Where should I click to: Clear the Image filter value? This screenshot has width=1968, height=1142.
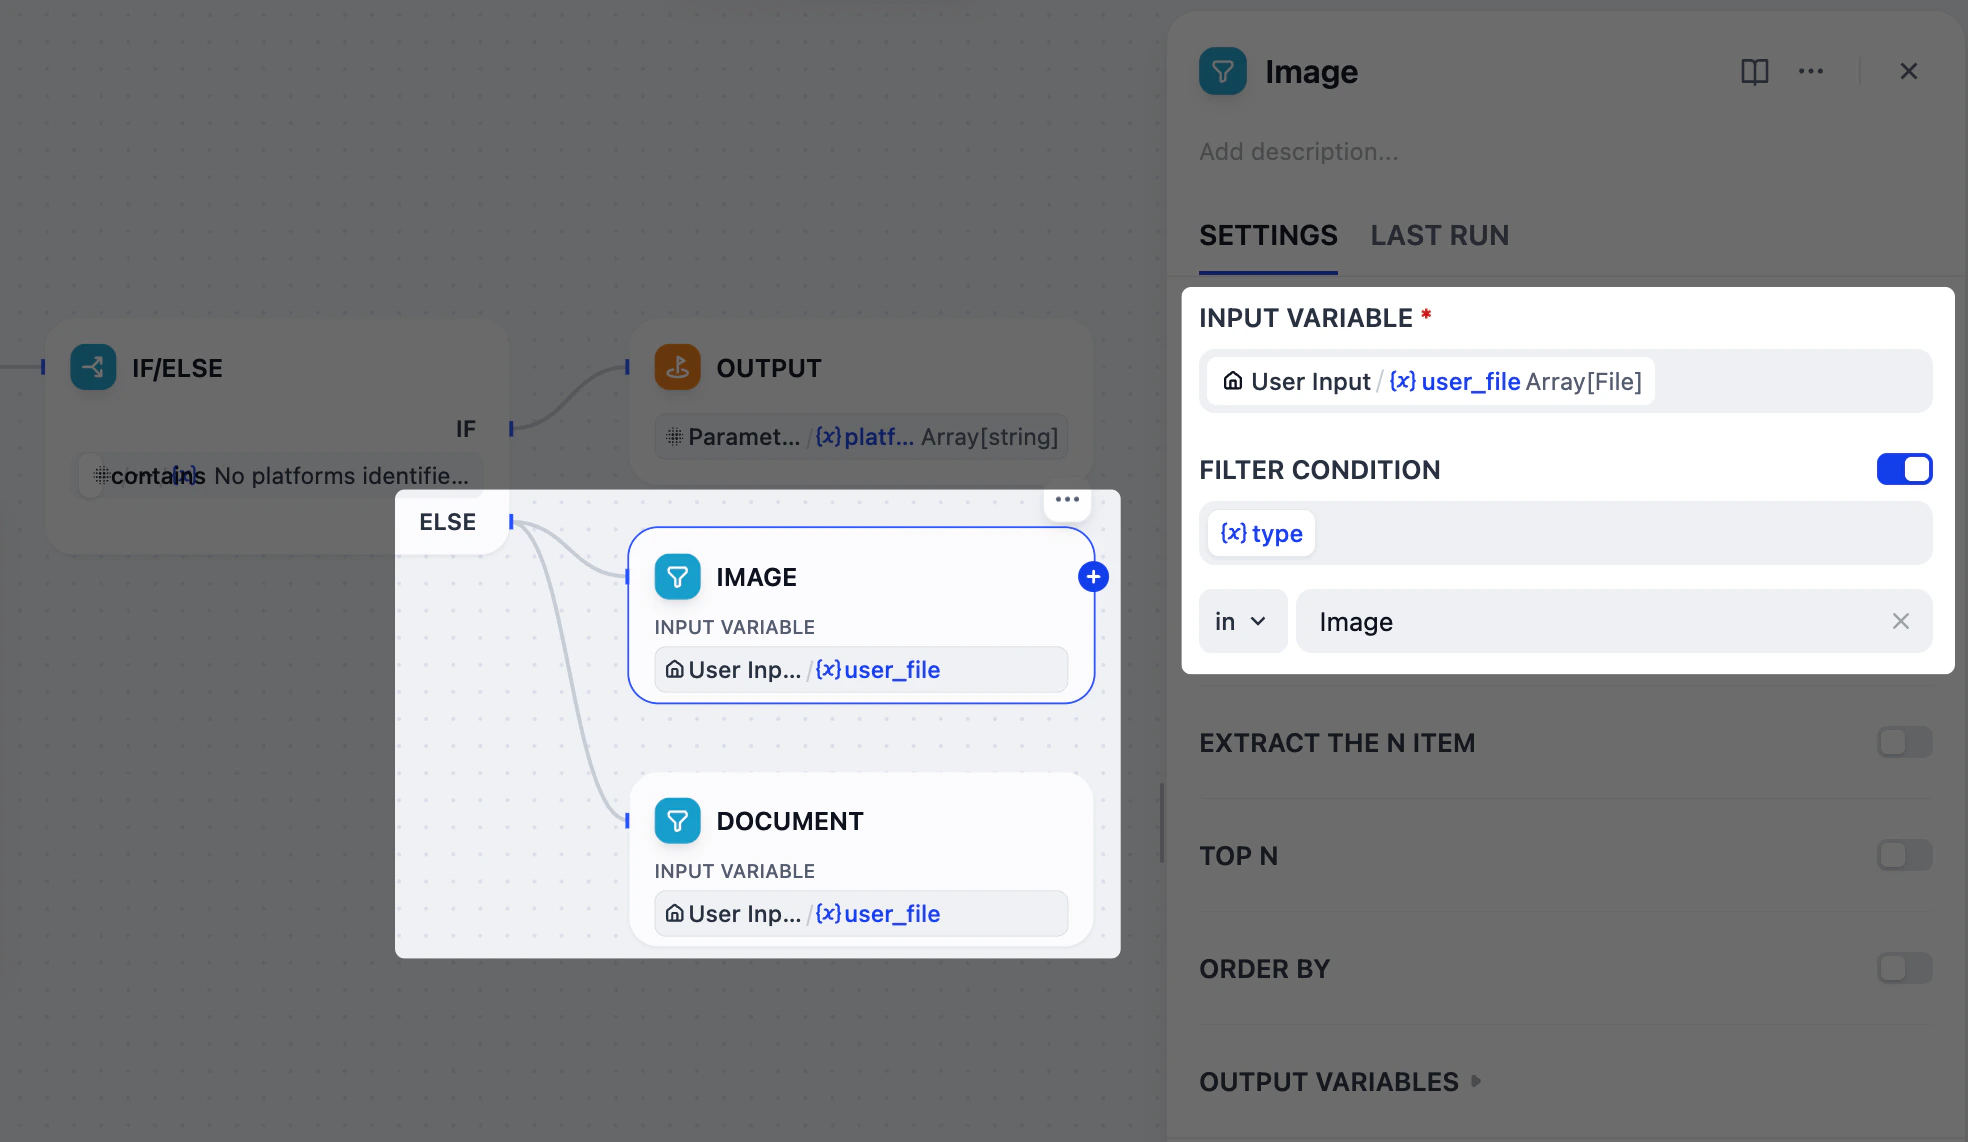coord(1900,621)
